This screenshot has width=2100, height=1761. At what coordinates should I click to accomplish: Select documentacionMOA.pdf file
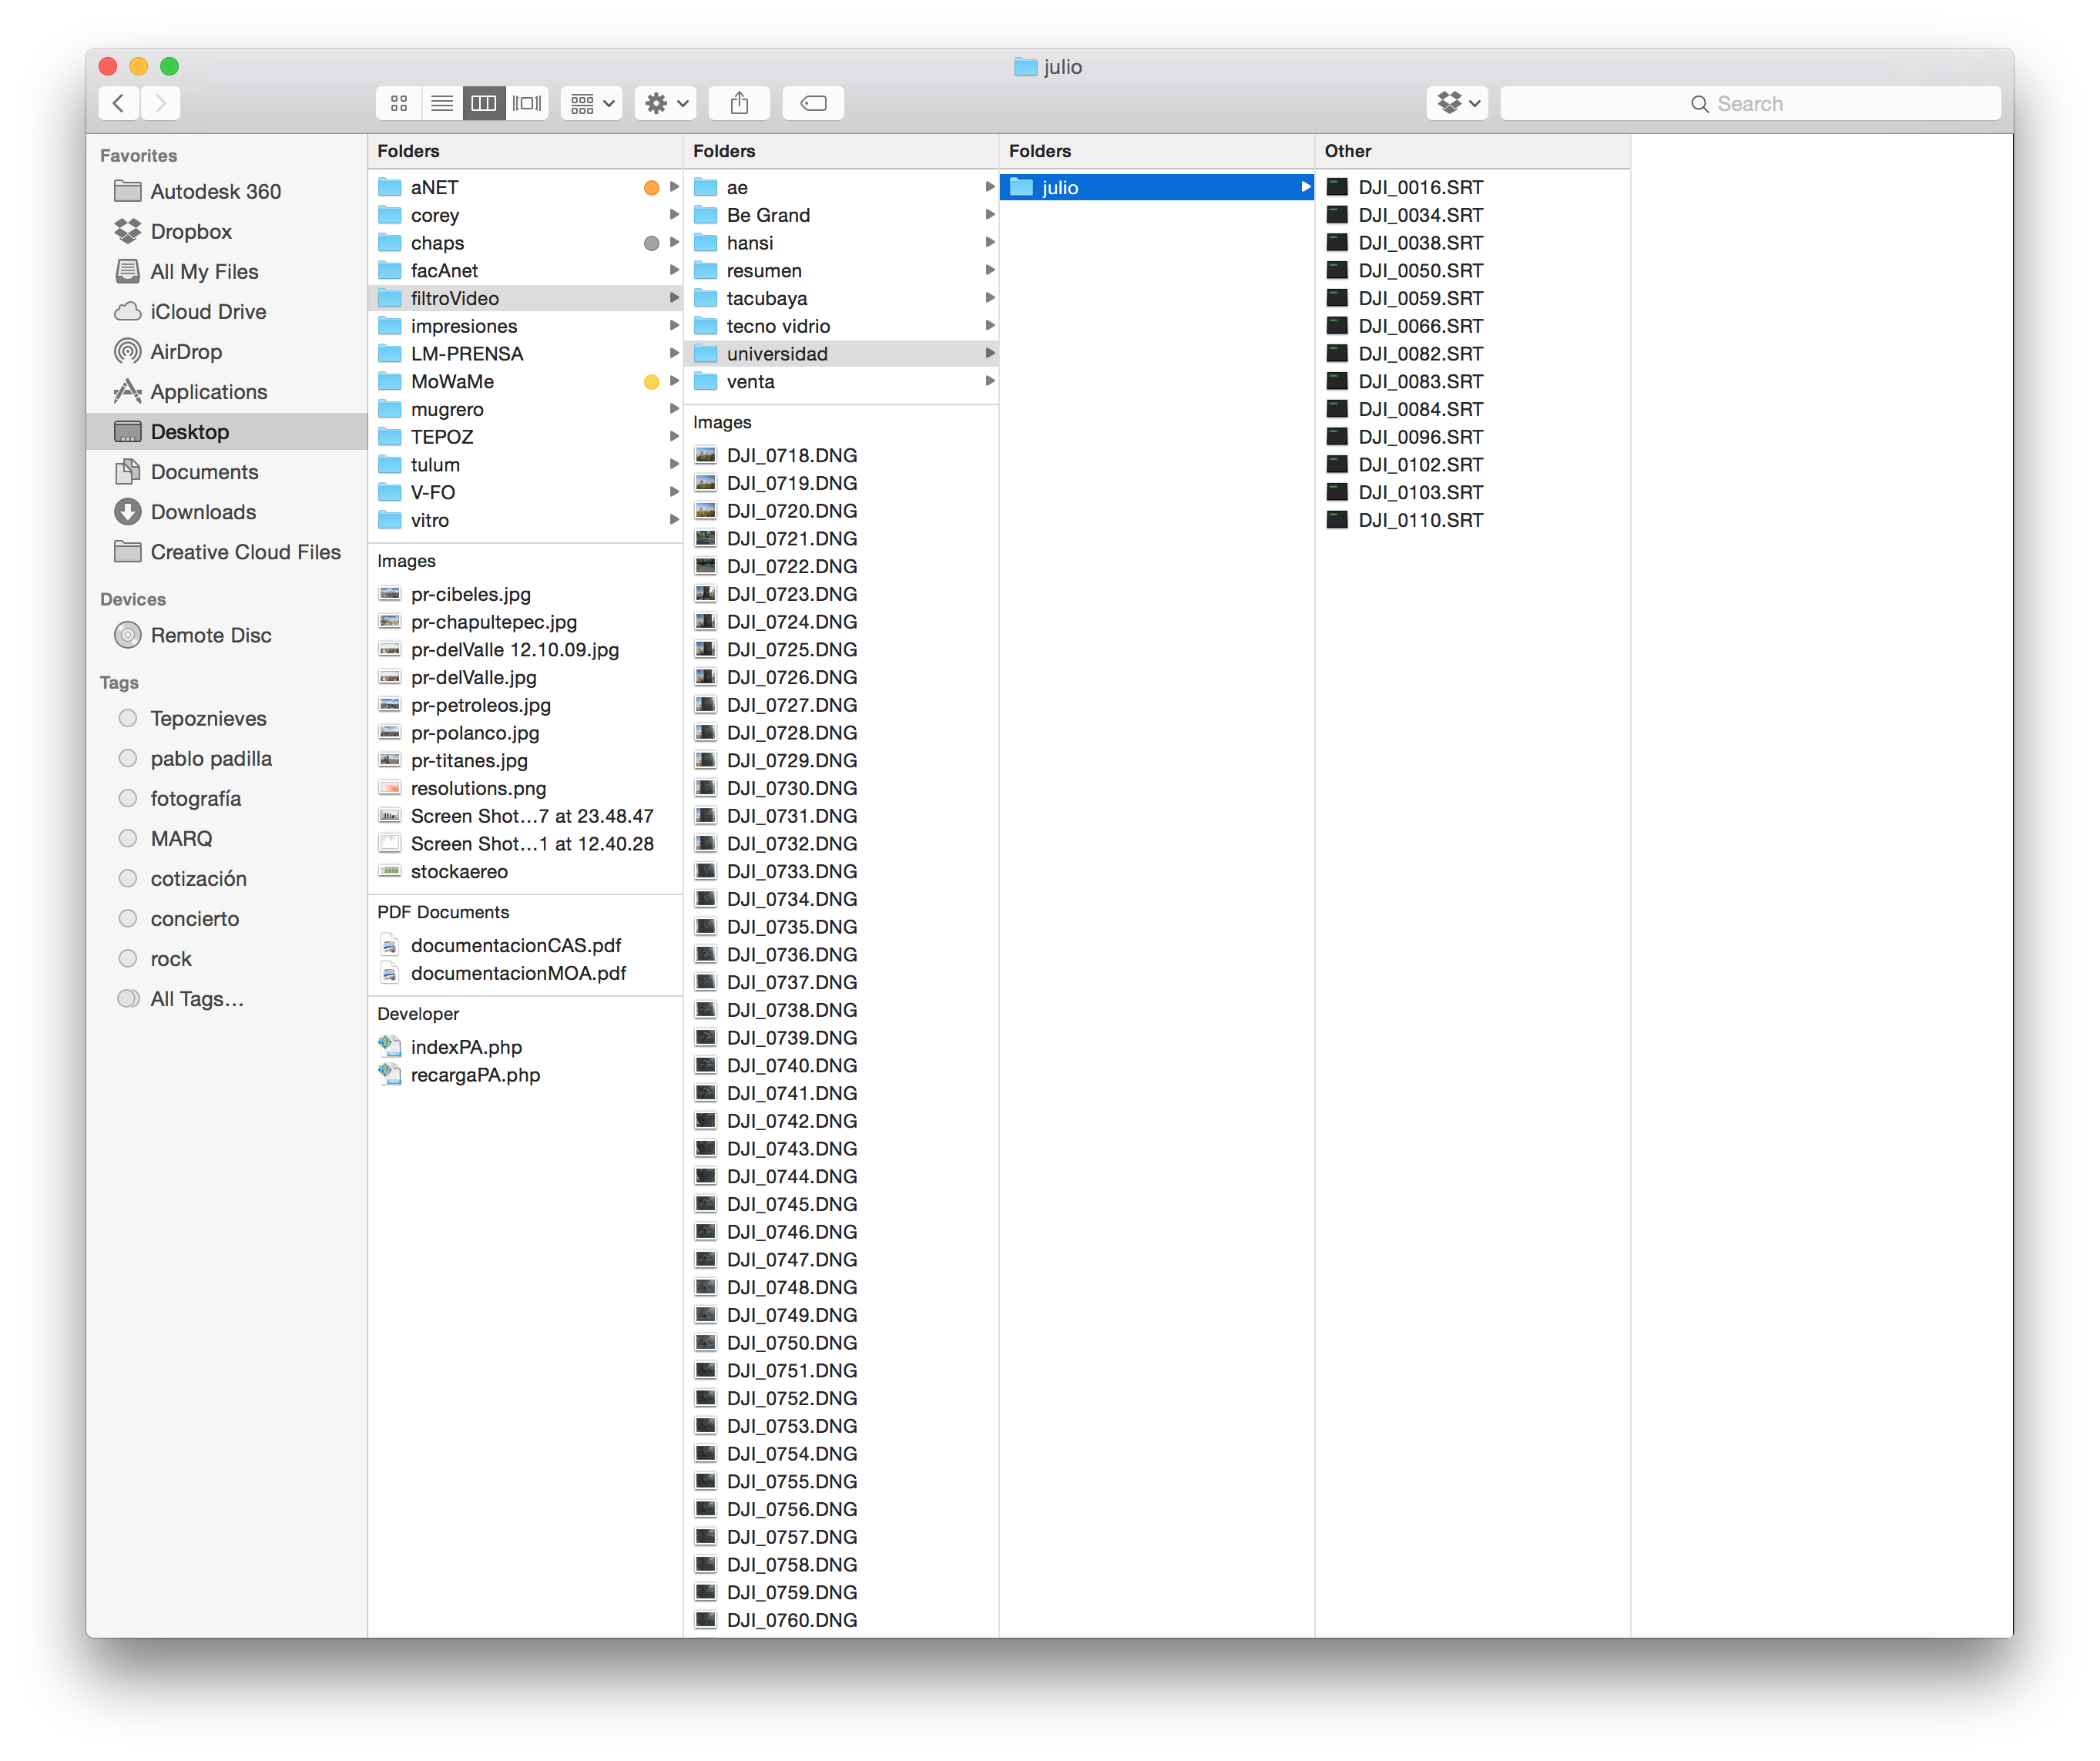526,973
